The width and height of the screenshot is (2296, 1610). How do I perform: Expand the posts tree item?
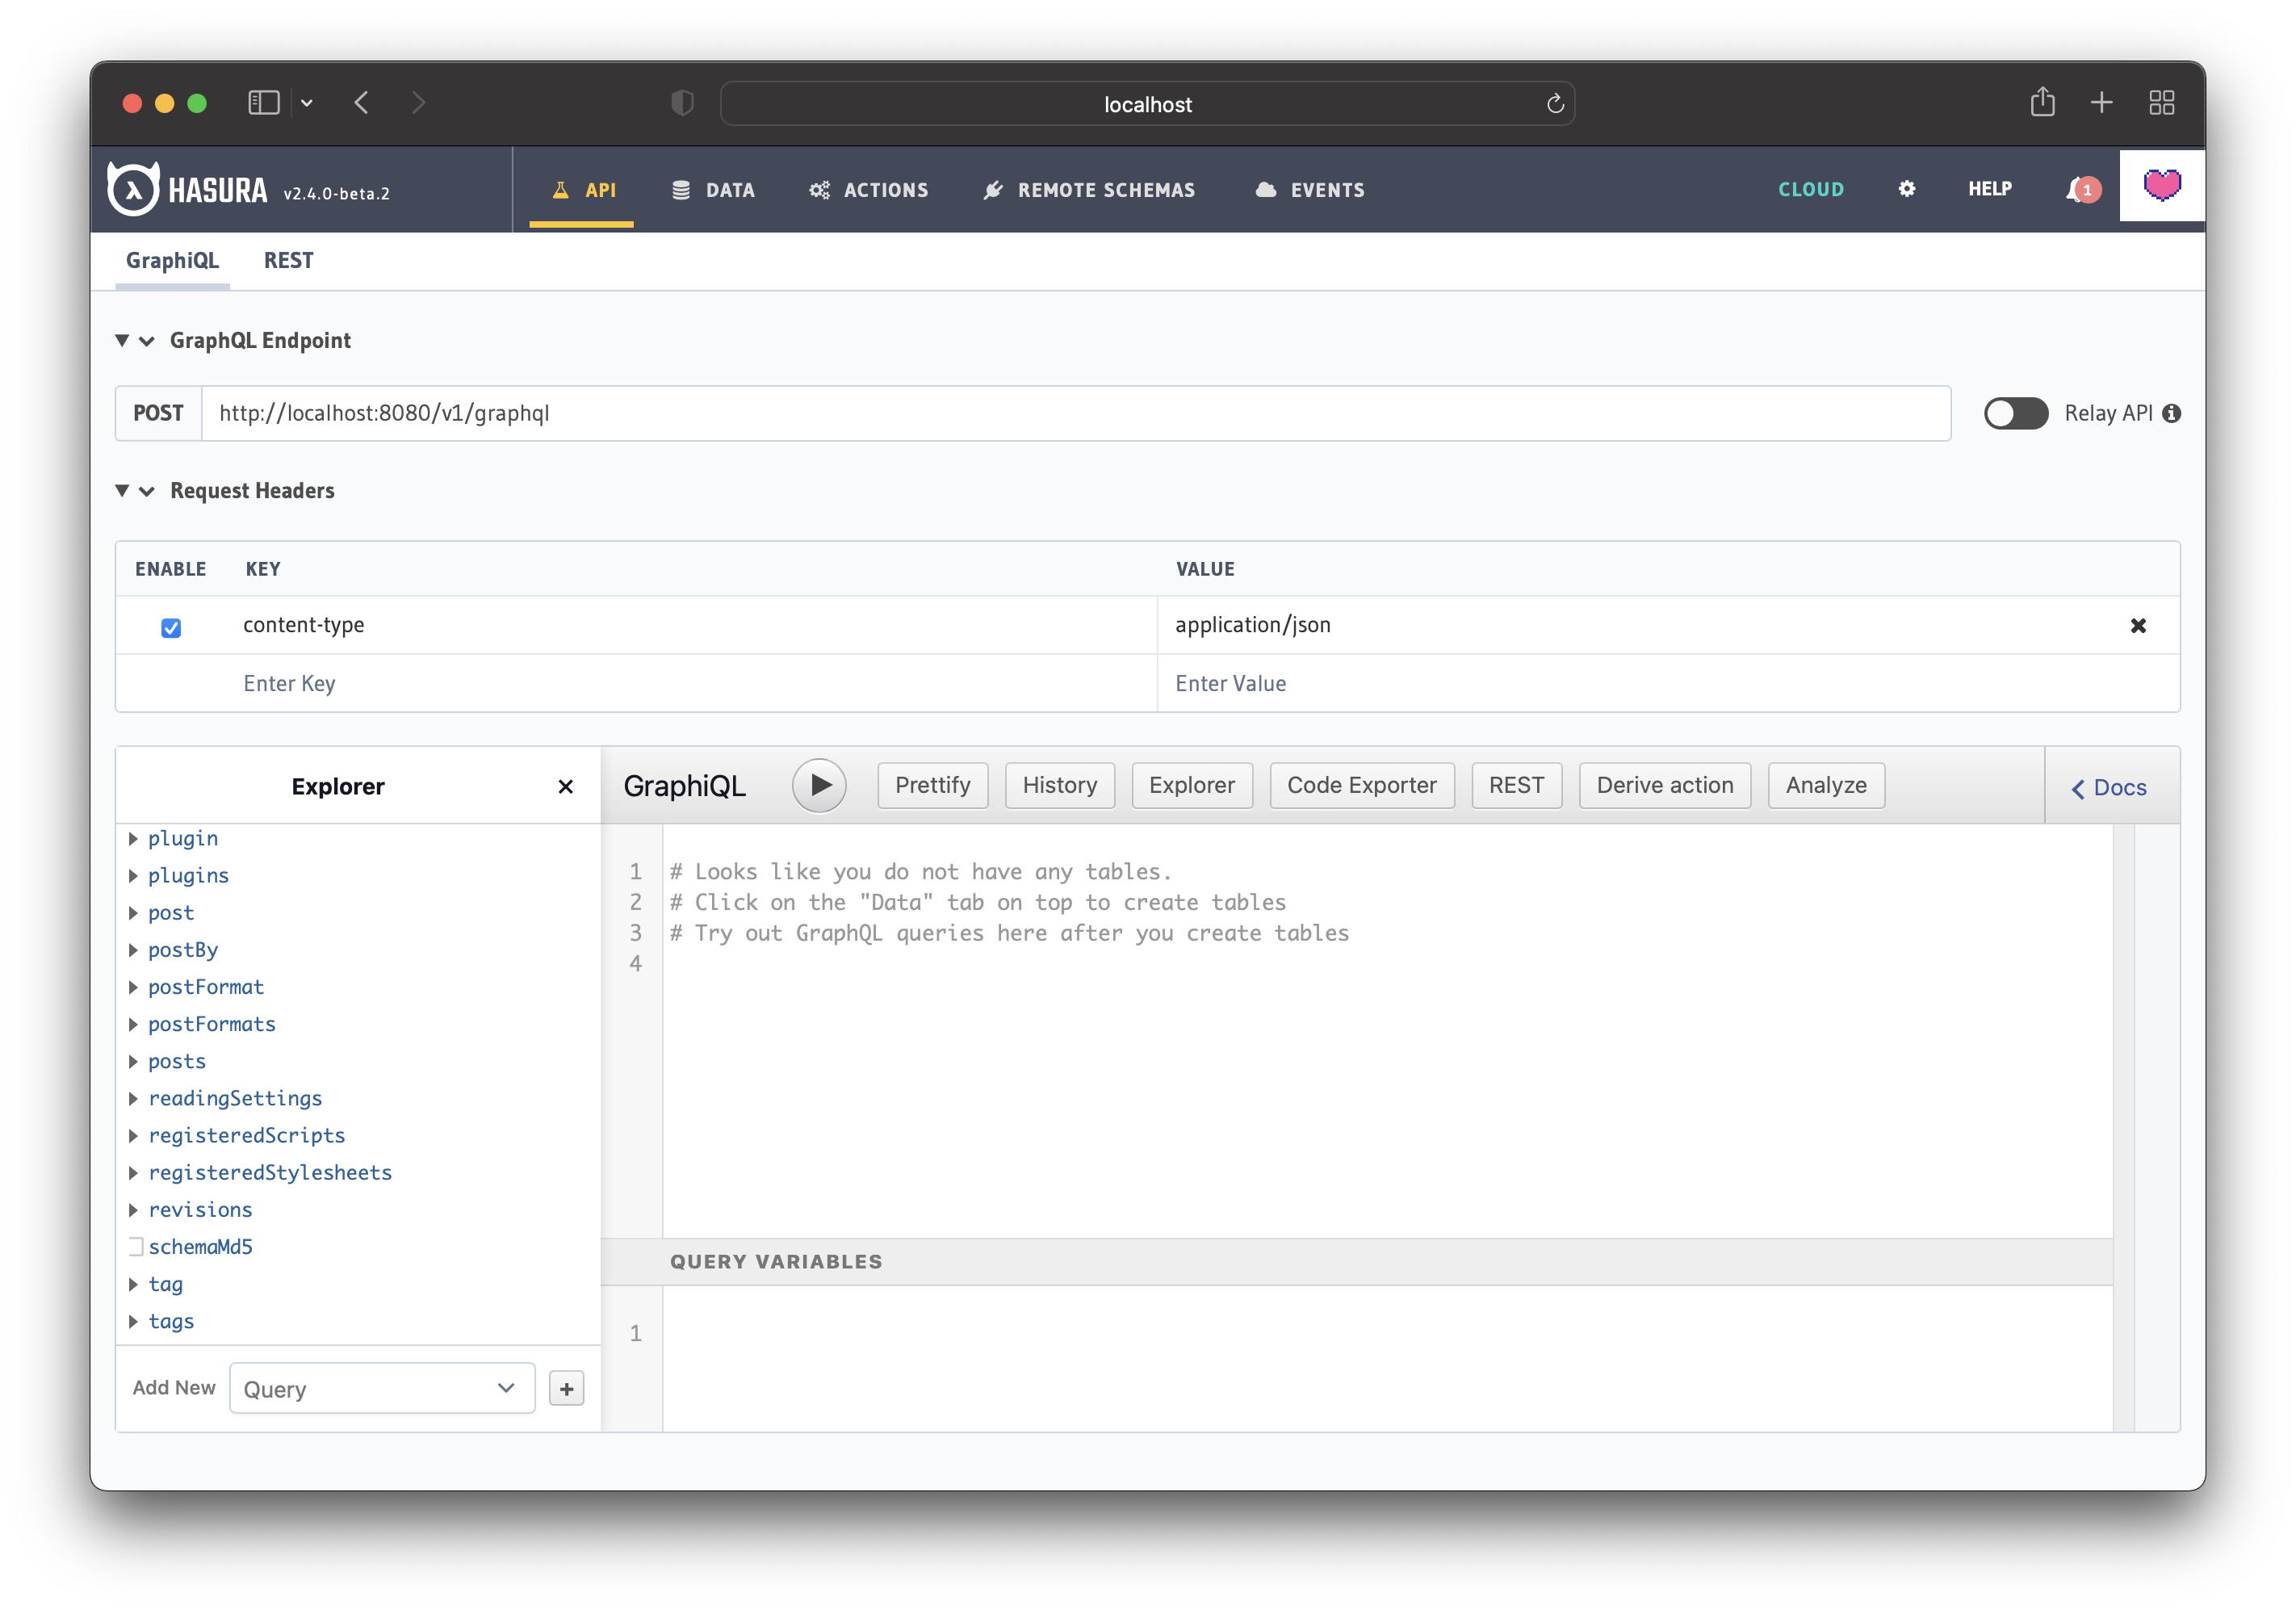click(x=134, y=1060)
